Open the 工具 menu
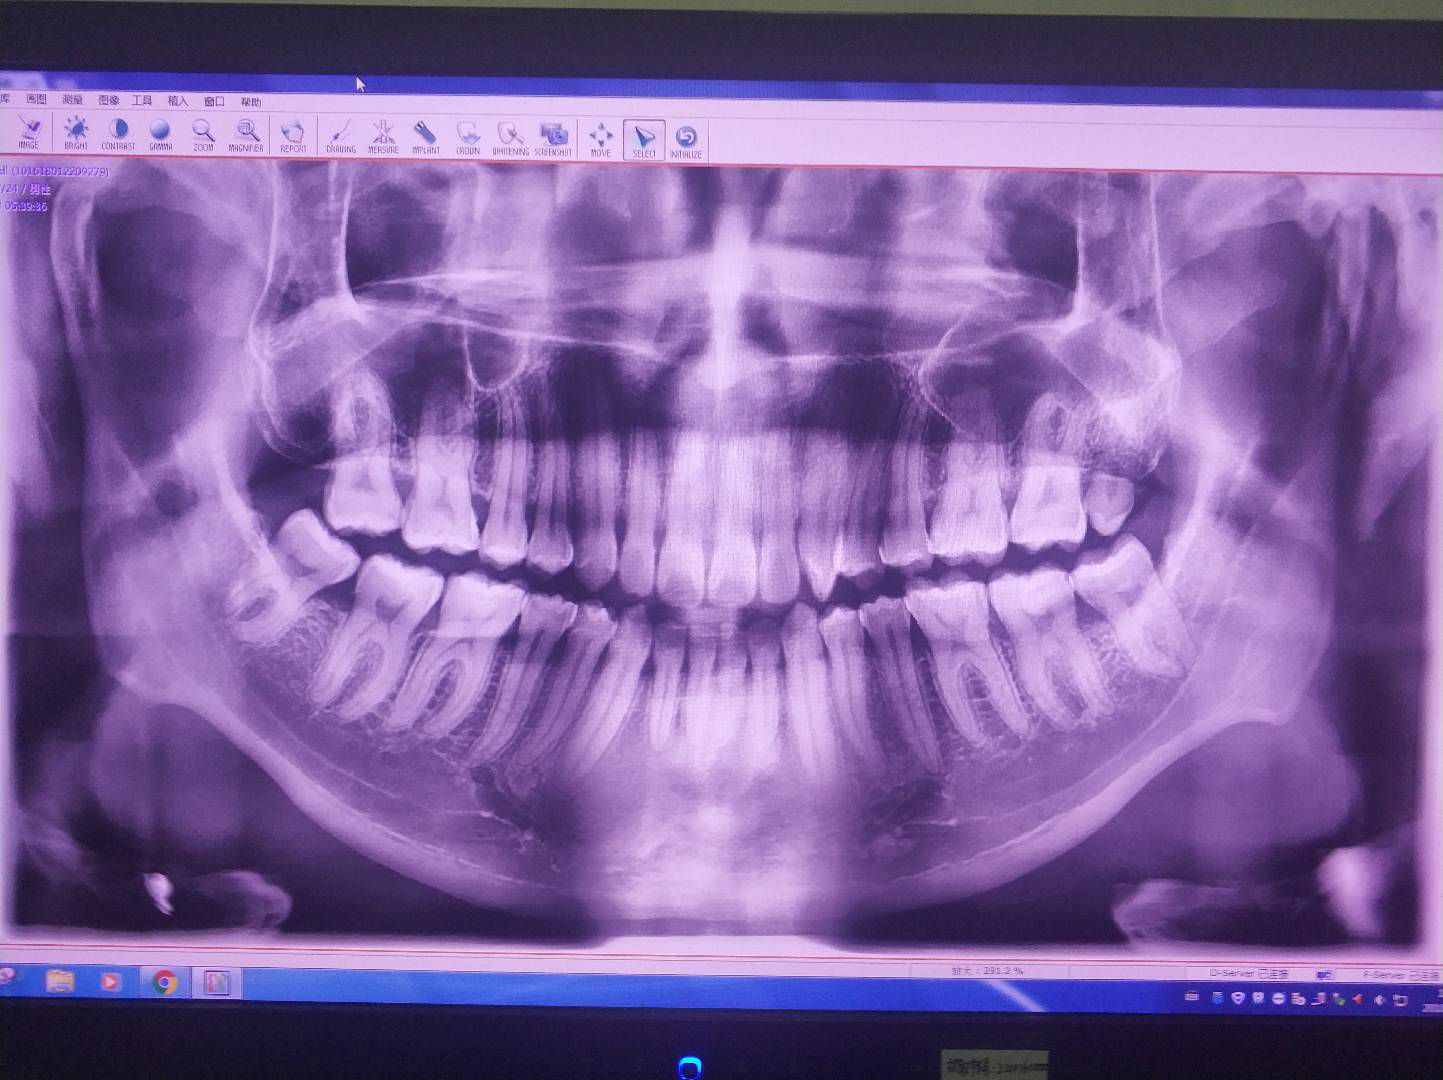Viewport: 1443px width, 1080px height. click(142, 101)
